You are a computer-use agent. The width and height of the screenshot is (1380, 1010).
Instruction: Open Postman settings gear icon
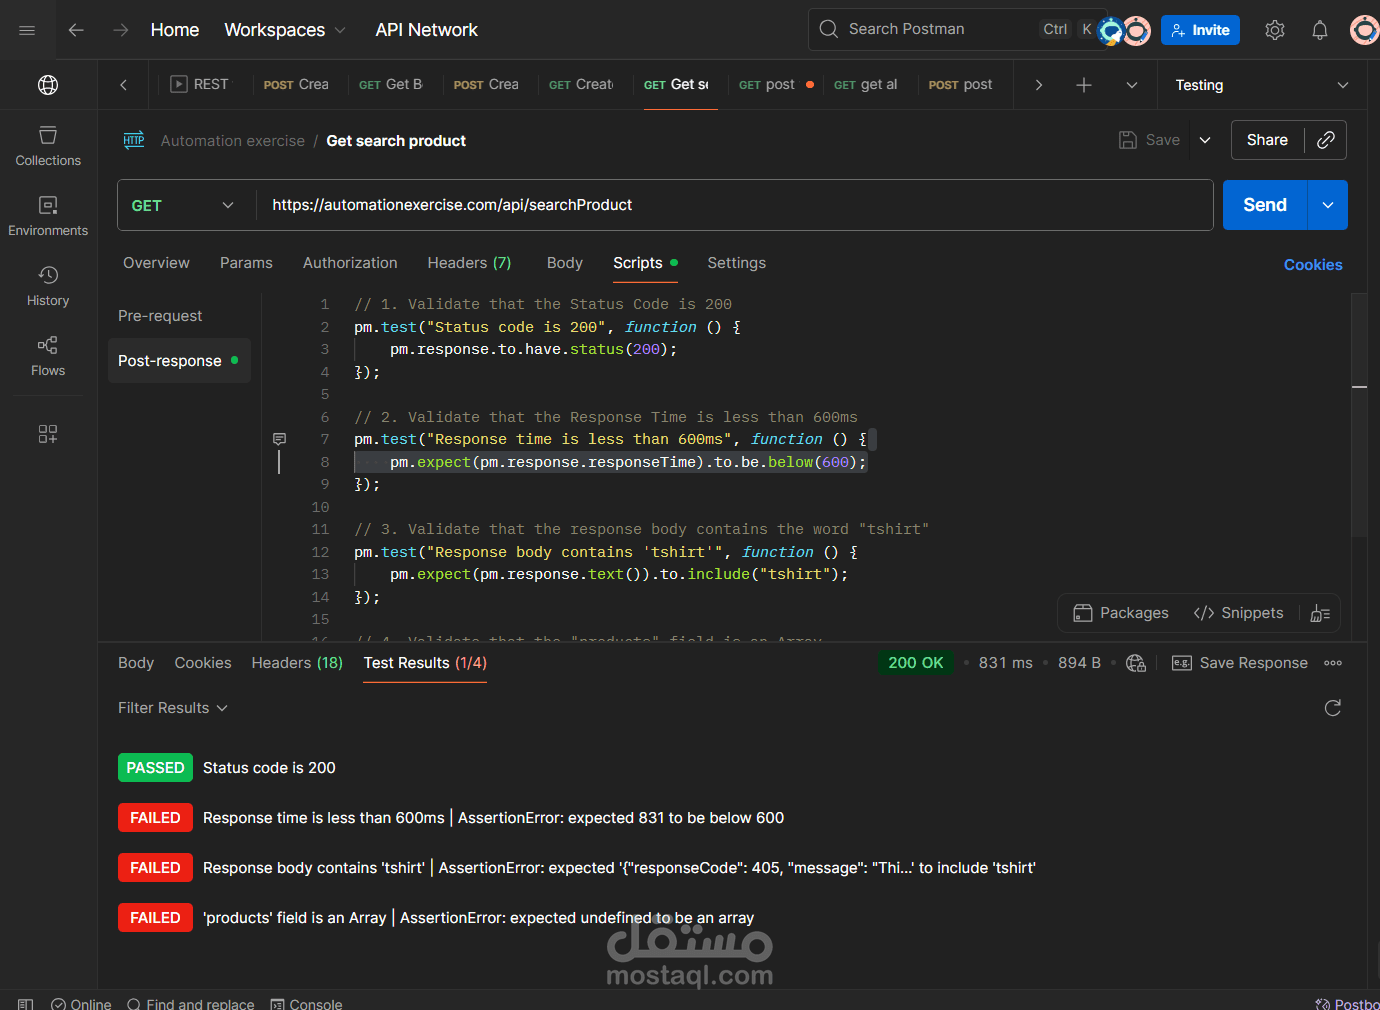pos(1274,30)
